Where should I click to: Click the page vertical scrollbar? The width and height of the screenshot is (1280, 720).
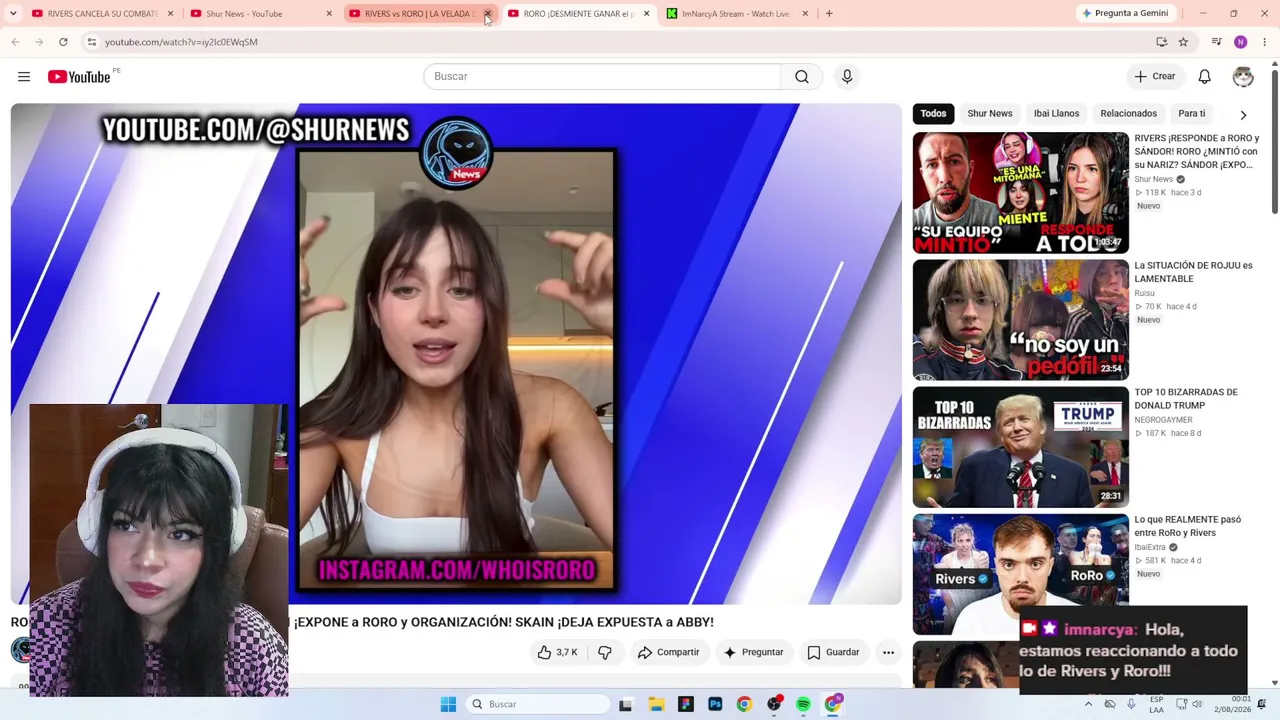click(x=1274, y=140)
